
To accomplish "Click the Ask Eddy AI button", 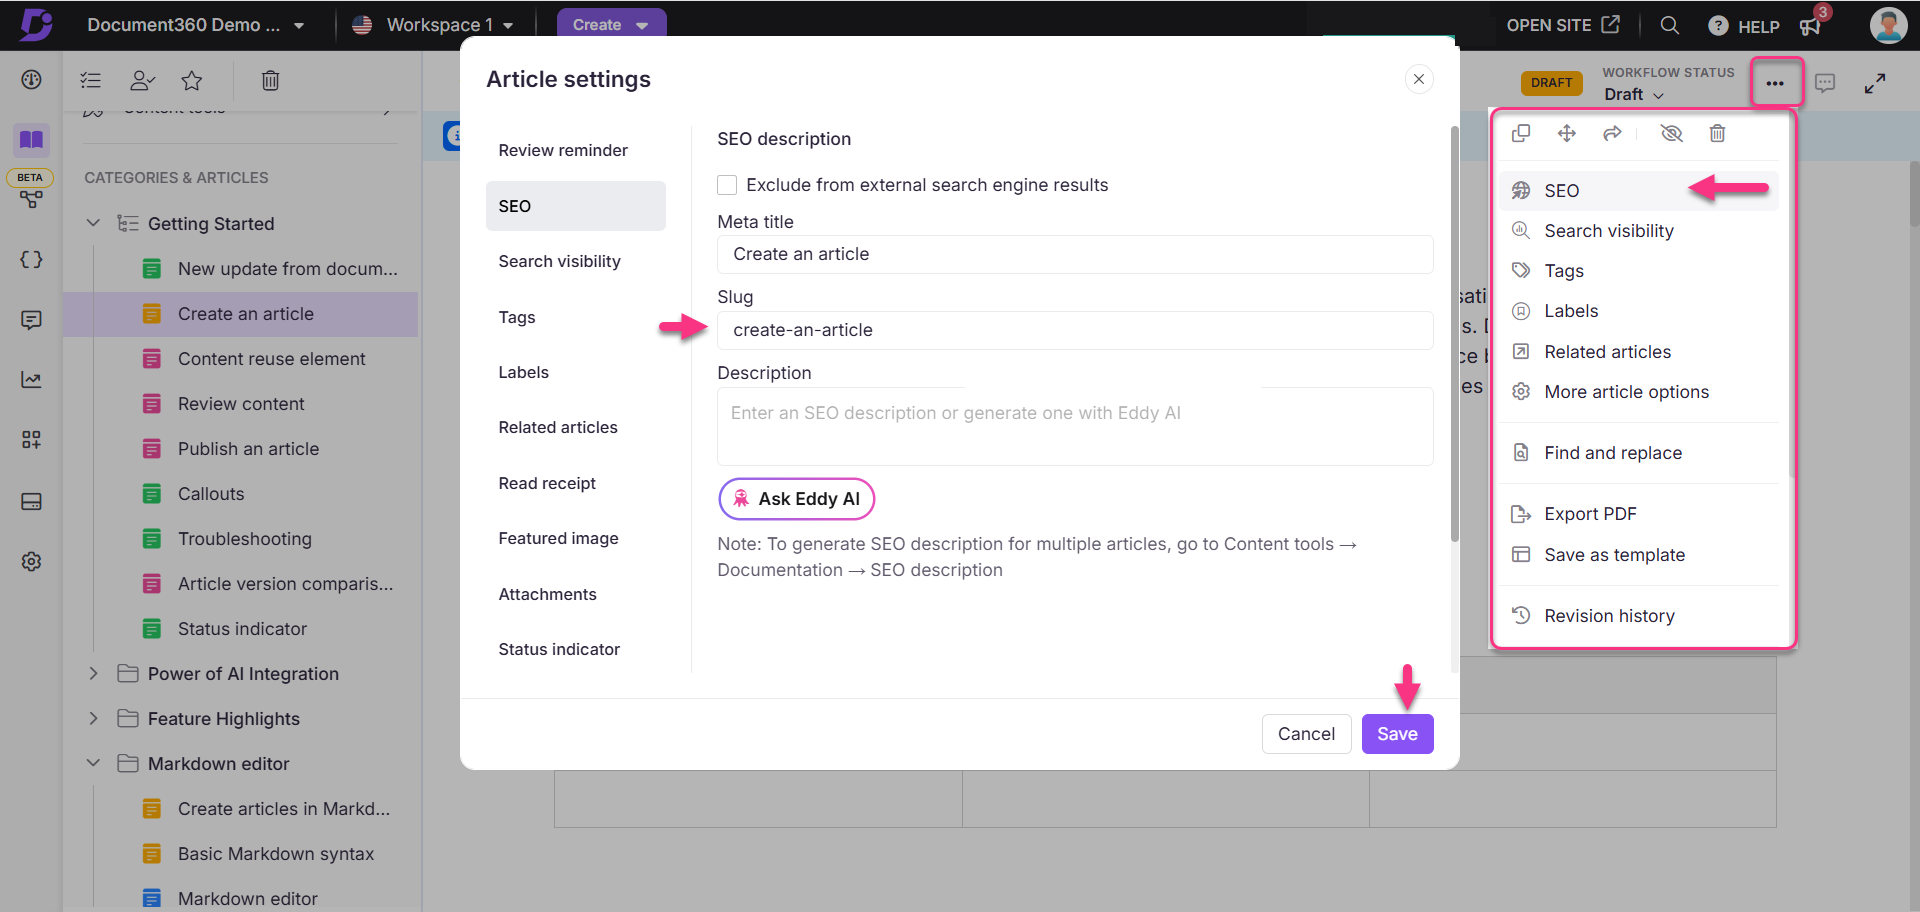I will pyautogui.click(x=797, y=499).
